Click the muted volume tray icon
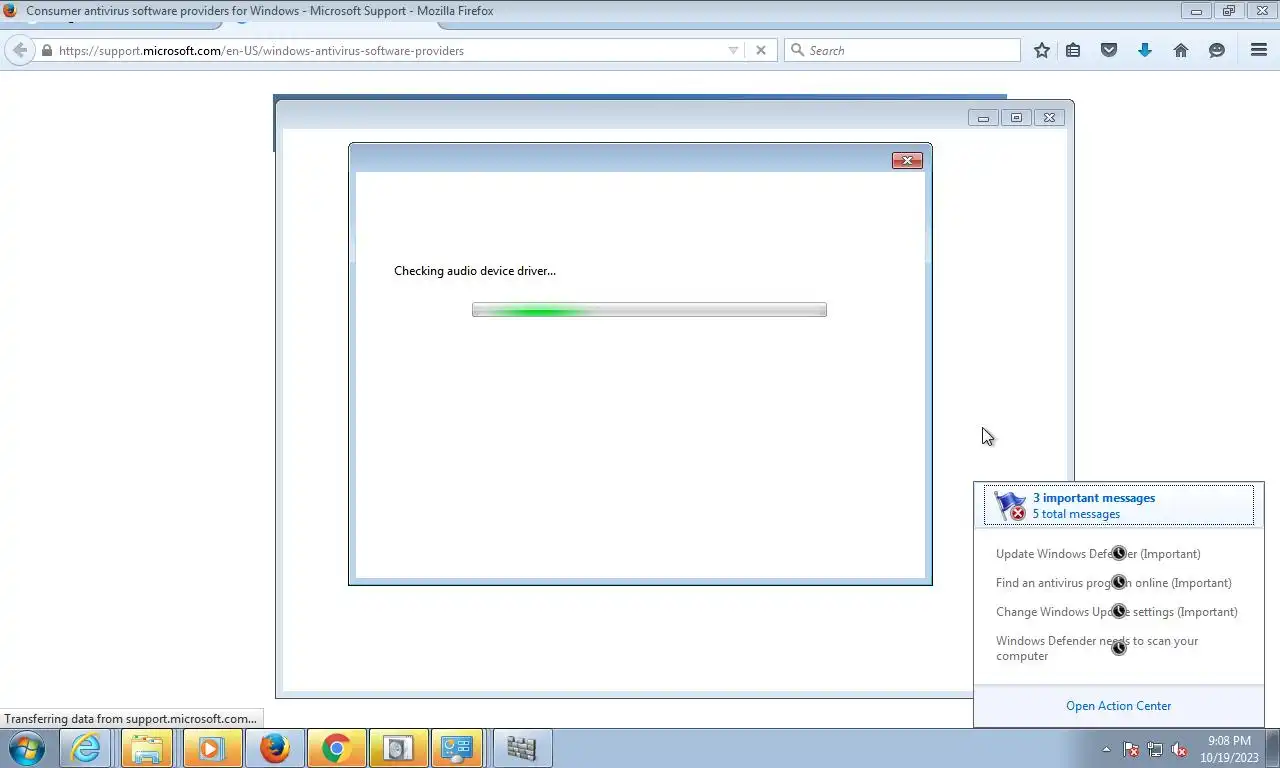Image resolution: width=1280 pixels, height=768 pixels. 1179,749
